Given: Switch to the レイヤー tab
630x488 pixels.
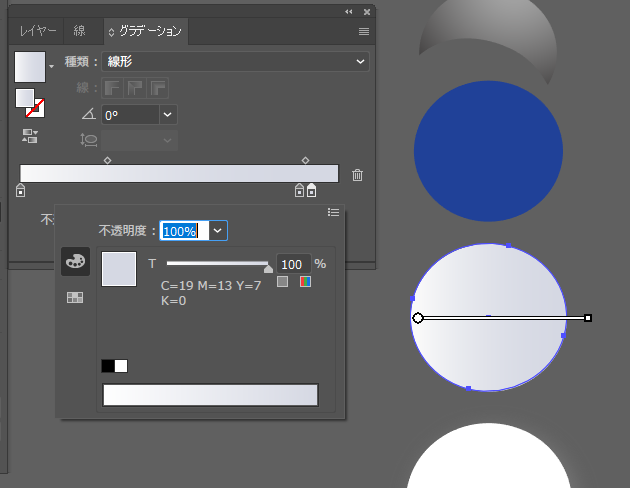Looking at the screenshot, I should tap(37, 31).
